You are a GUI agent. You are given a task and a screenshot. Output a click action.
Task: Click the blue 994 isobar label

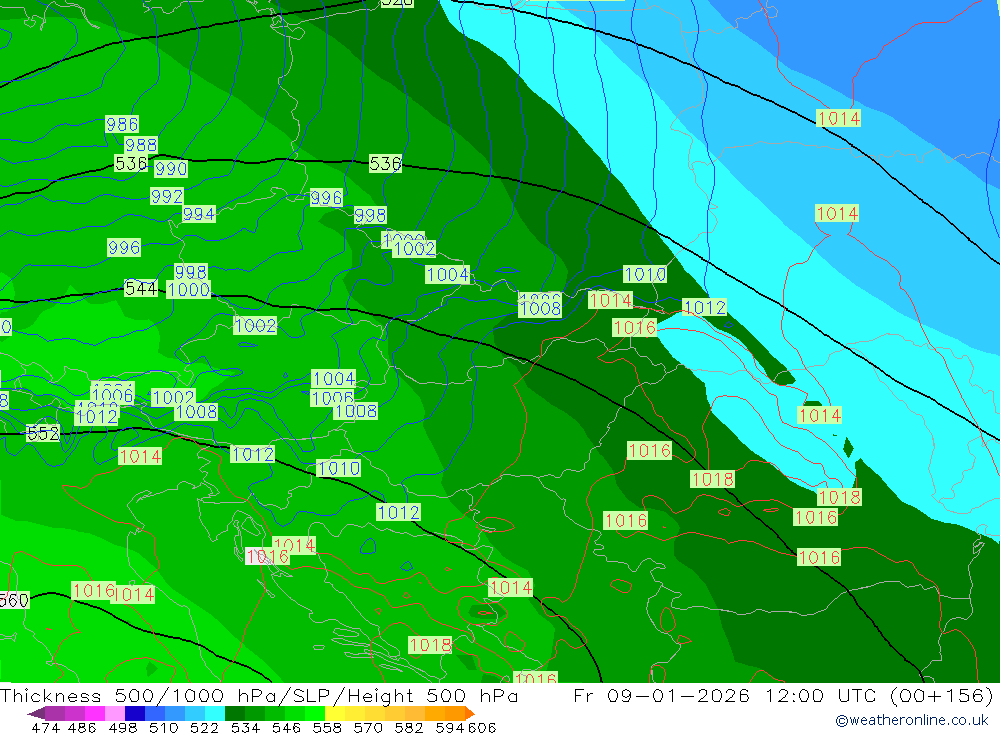click(x=199, y=214)
